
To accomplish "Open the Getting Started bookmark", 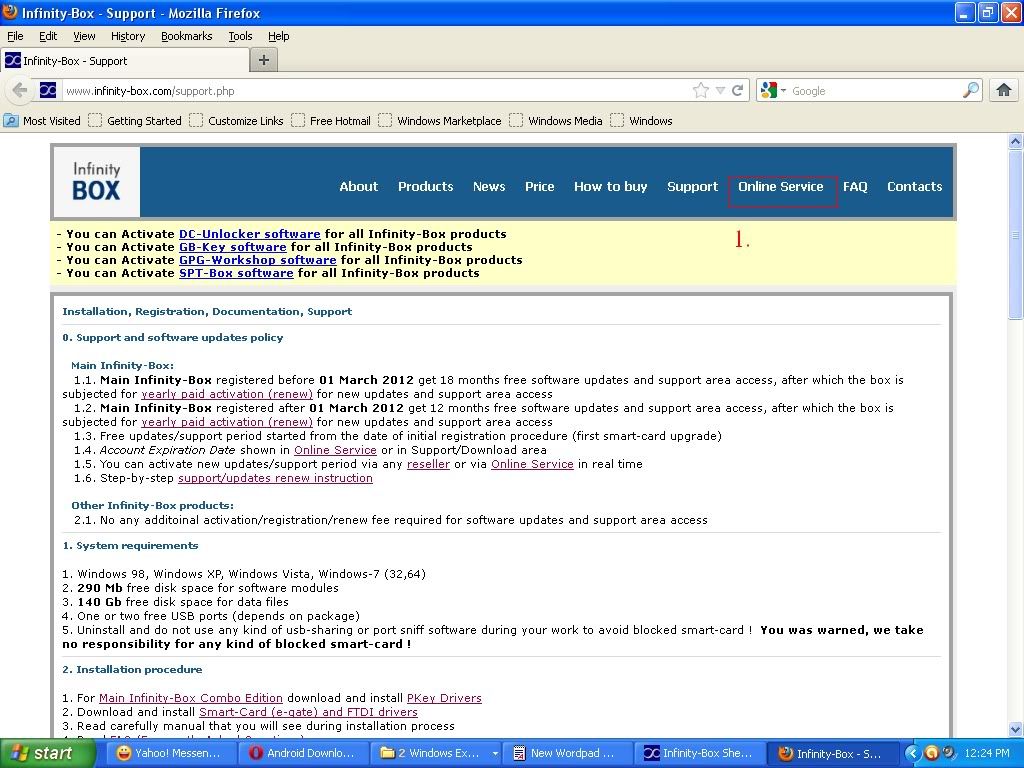I will pos(135,121).
